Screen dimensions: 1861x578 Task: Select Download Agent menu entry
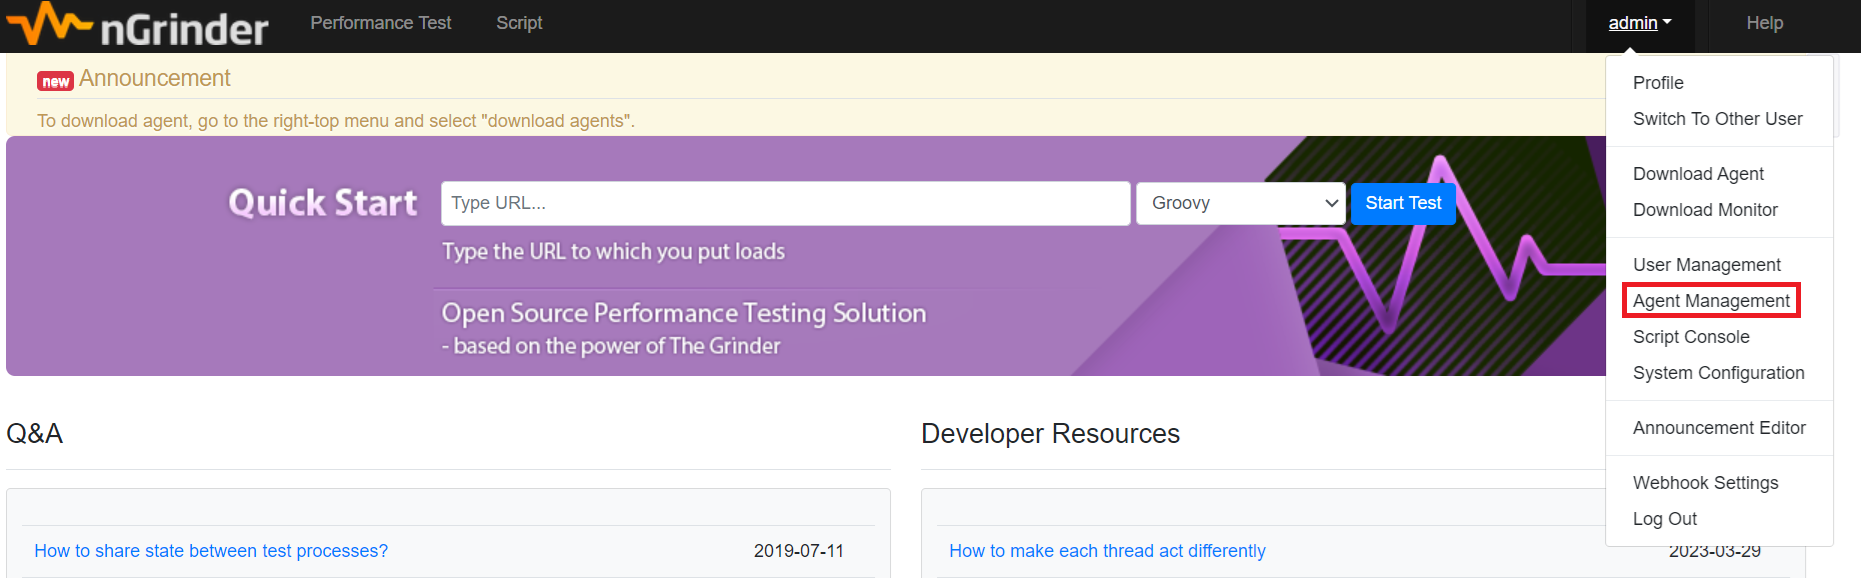(1698, 174)
